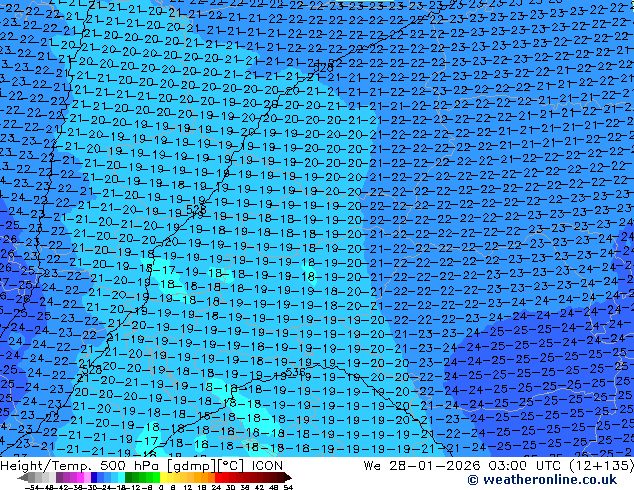This screenshot has width=634, height=490.
Task: Click the left gray arrow end of the color scale
Action: tap(22, 477)
